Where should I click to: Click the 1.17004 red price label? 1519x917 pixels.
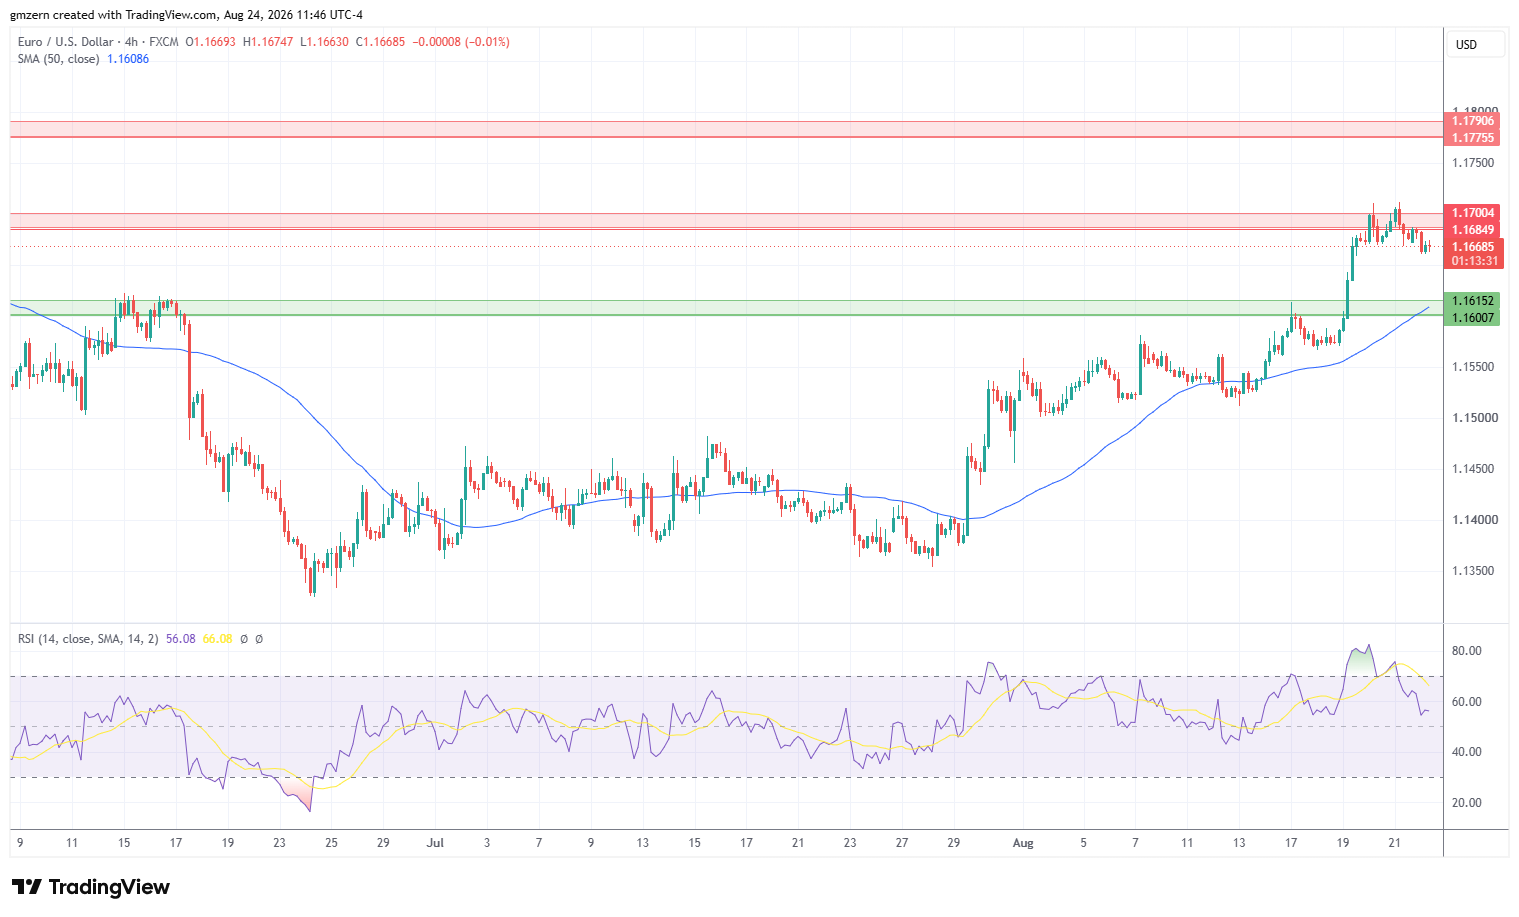[1473, 213]
